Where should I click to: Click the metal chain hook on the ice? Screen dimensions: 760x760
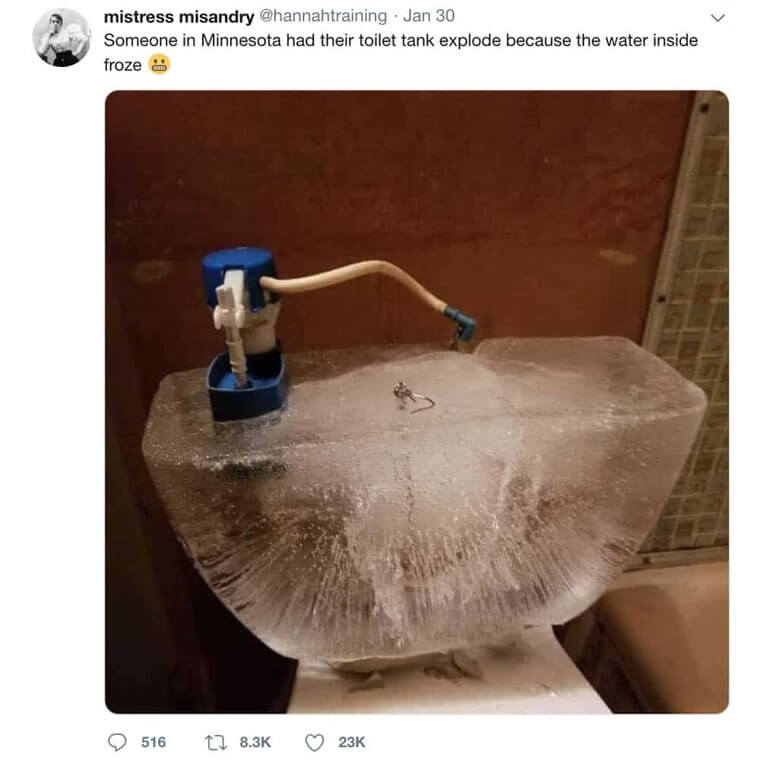[x=413, y=396]
